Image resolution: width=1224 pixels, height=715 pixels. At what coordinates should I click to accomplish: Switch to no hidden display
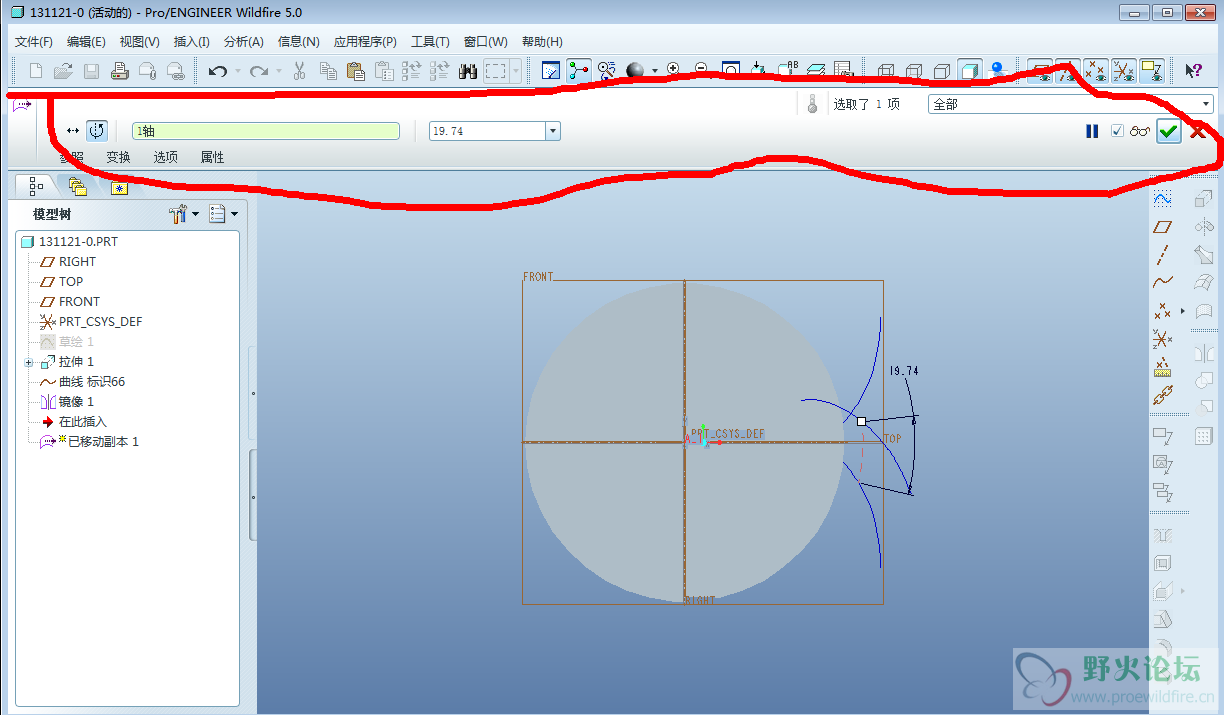[942, 71]
